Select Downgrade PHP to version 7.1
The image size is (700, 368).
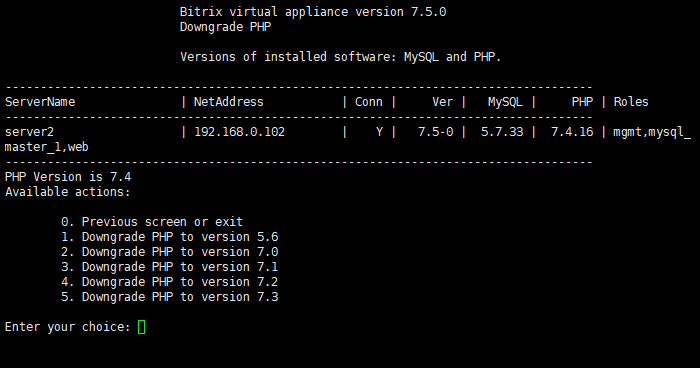click(170, 267)
